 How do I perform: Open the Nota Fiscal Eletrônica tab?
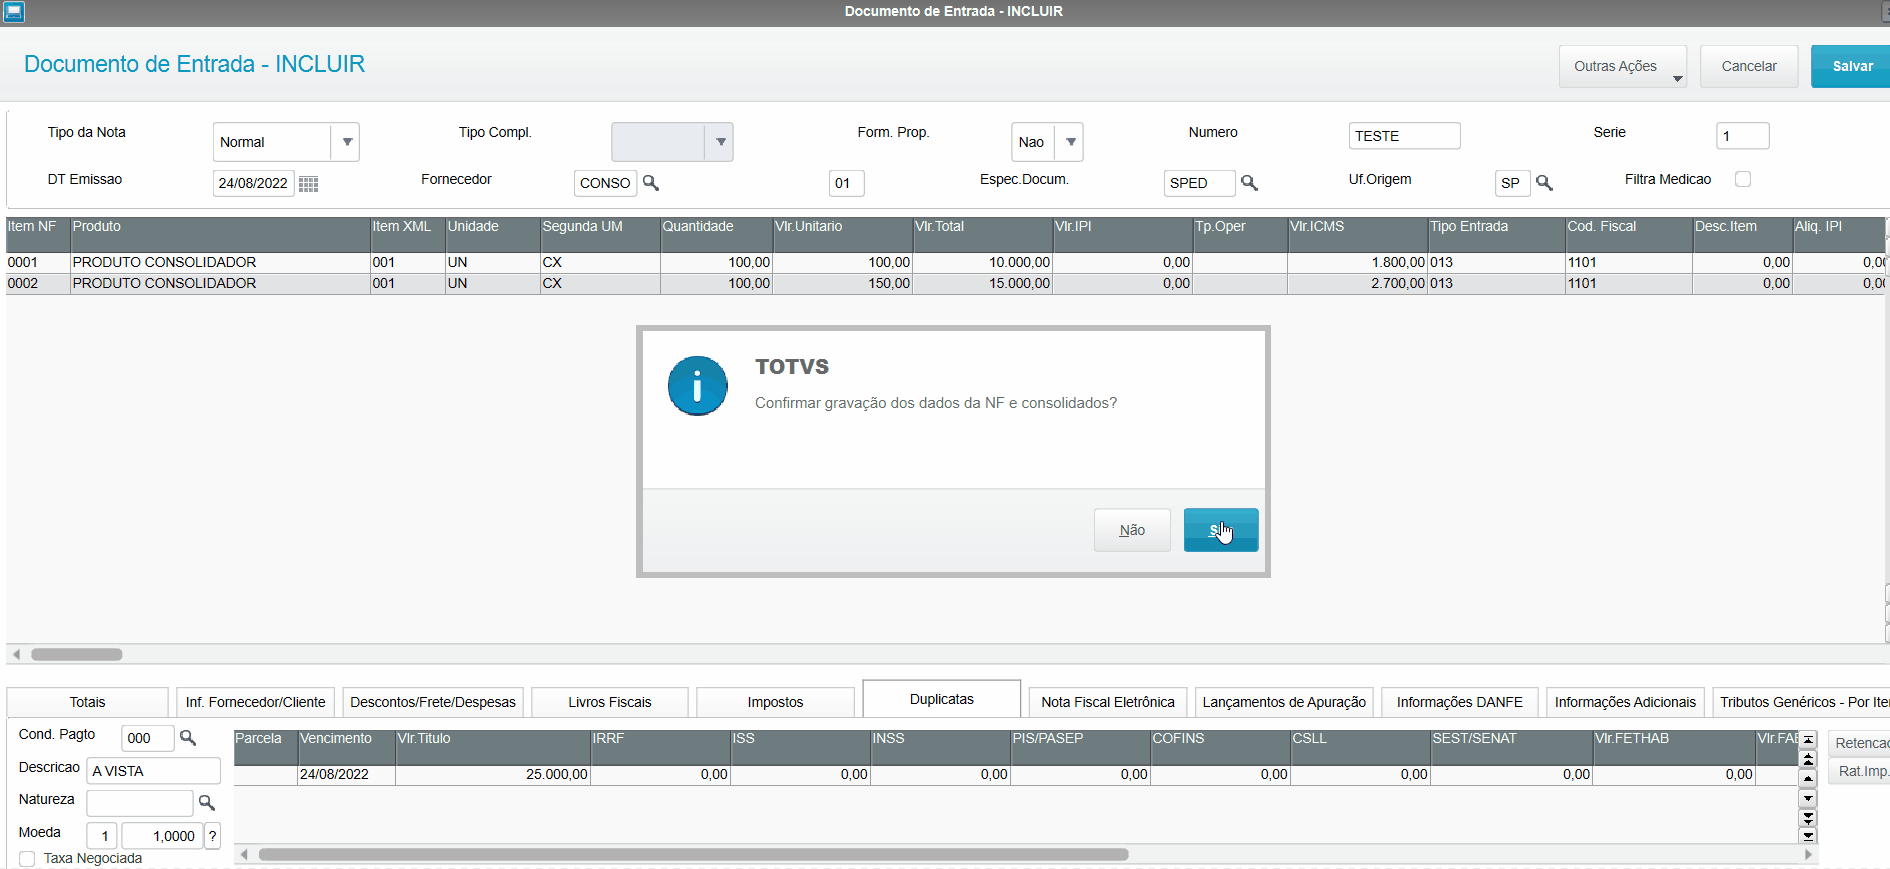click(1108, 702)
